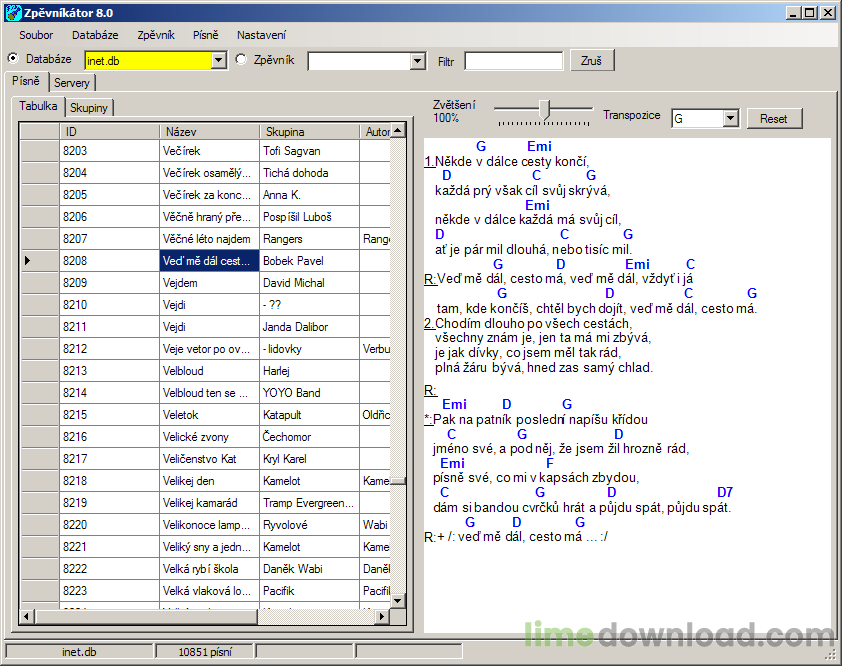Switch to the Servery tab

click(x=72, y=83)
